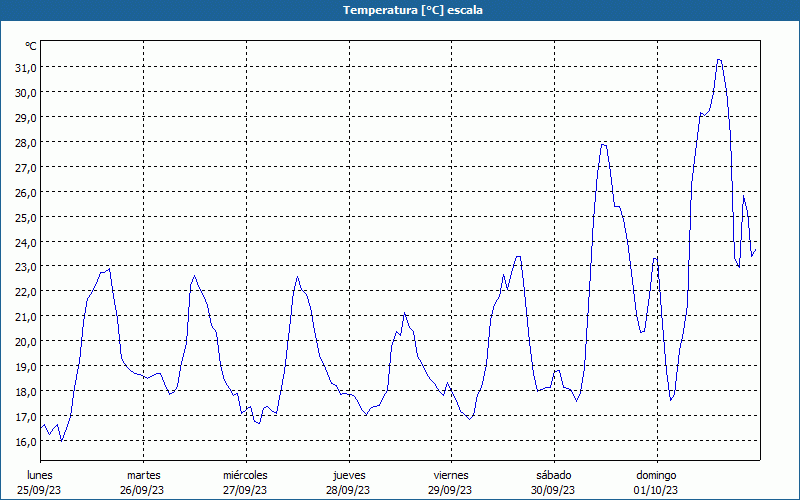The width and height of the screenshot is (800, 500).
Task: Click the 'sábado' day label
Action: [x=554, y=475]
